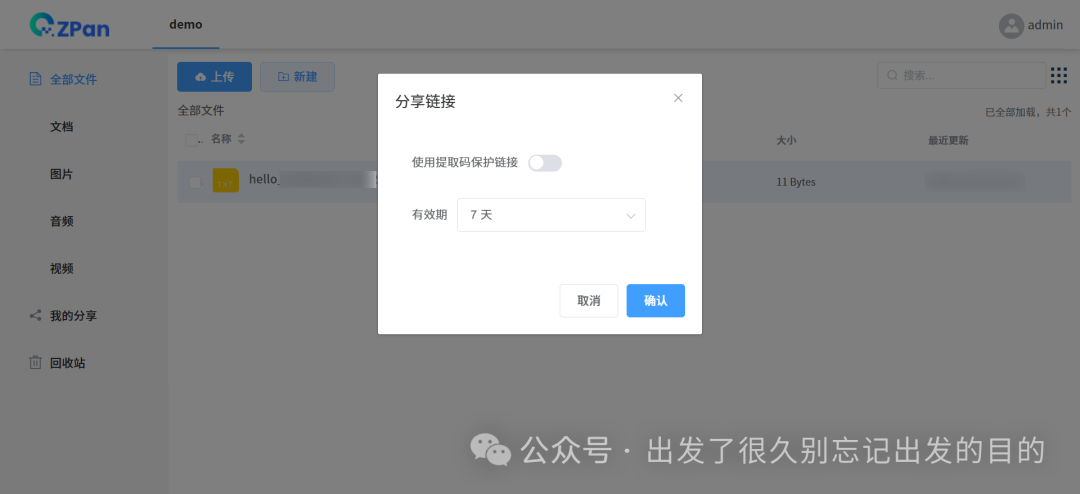
Task: Click the 新建 new folder button
Action: point(298,76)
